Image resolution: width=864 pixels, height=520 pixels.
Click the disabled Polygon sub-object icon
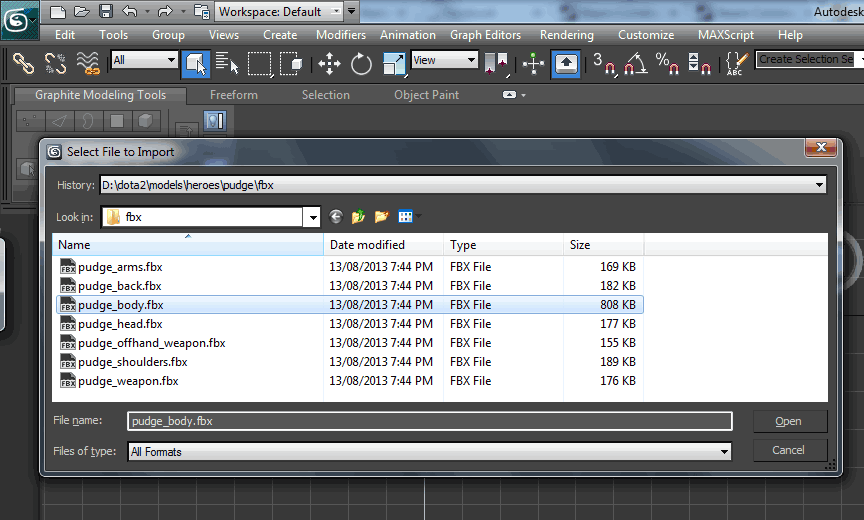tap(117, 121)
